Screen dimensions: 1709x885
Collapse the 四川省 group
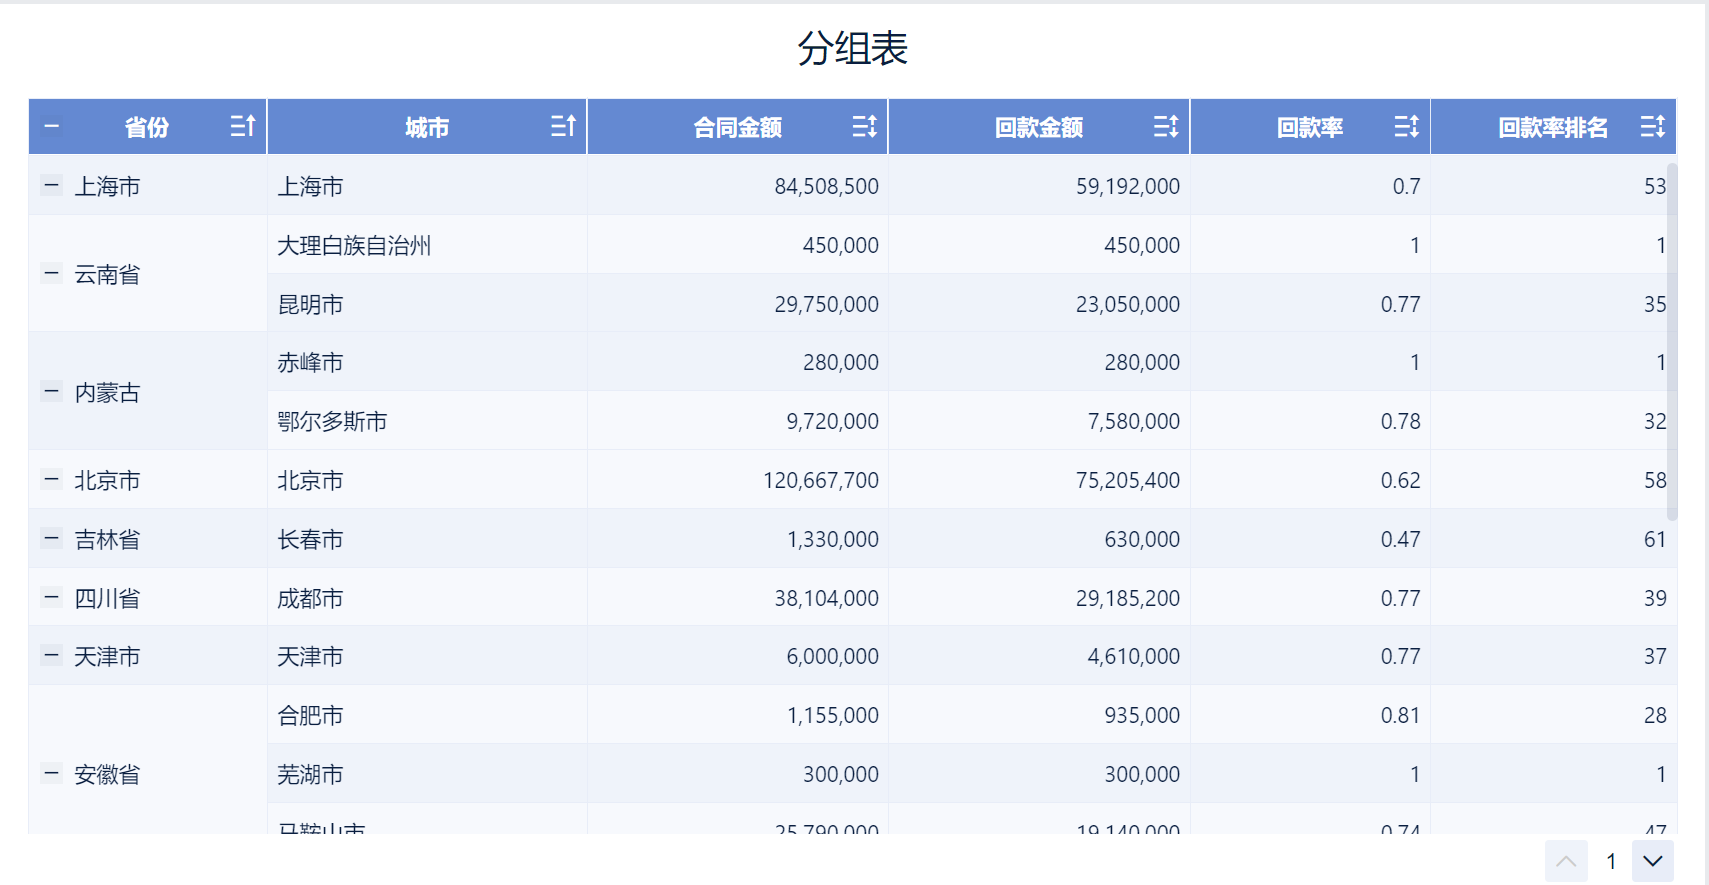pos(52,598)
